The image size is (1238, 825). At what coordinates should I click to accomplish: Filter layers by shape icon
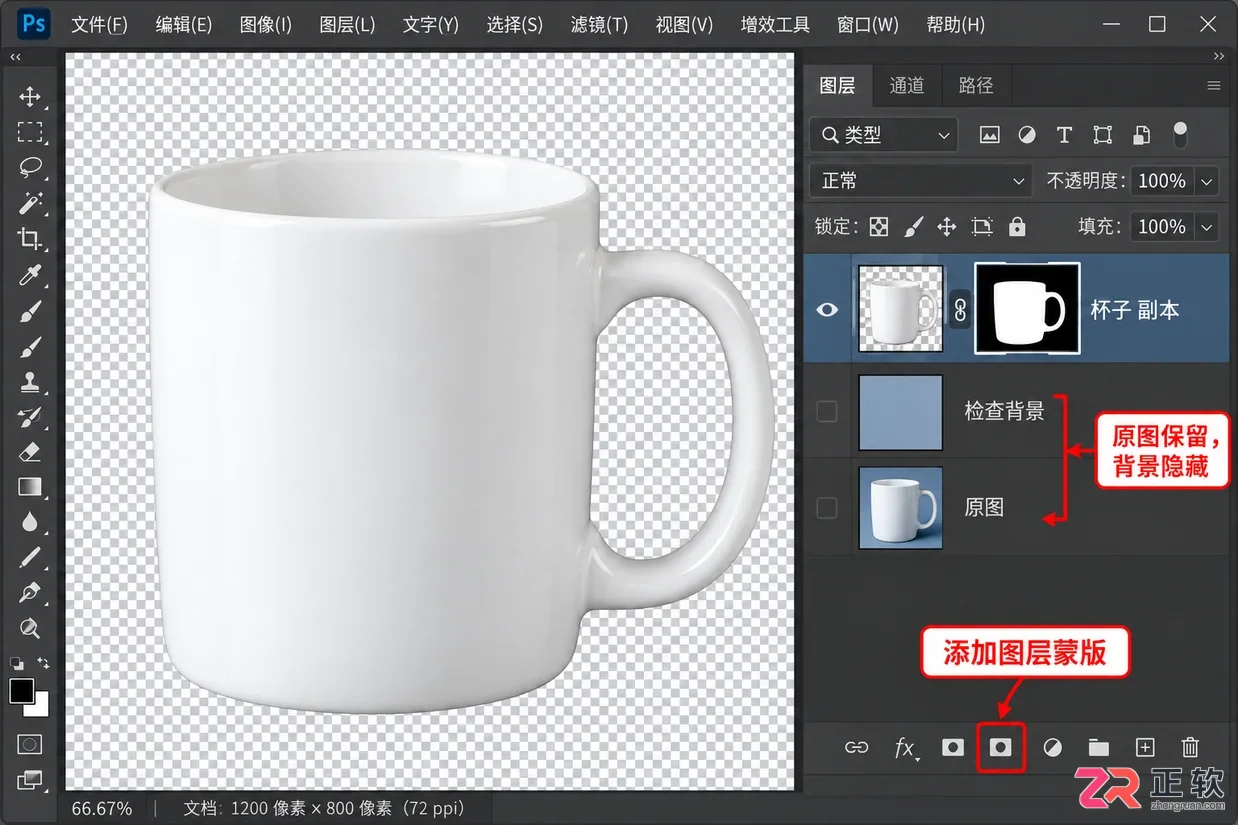click(x=1102, y=135)
